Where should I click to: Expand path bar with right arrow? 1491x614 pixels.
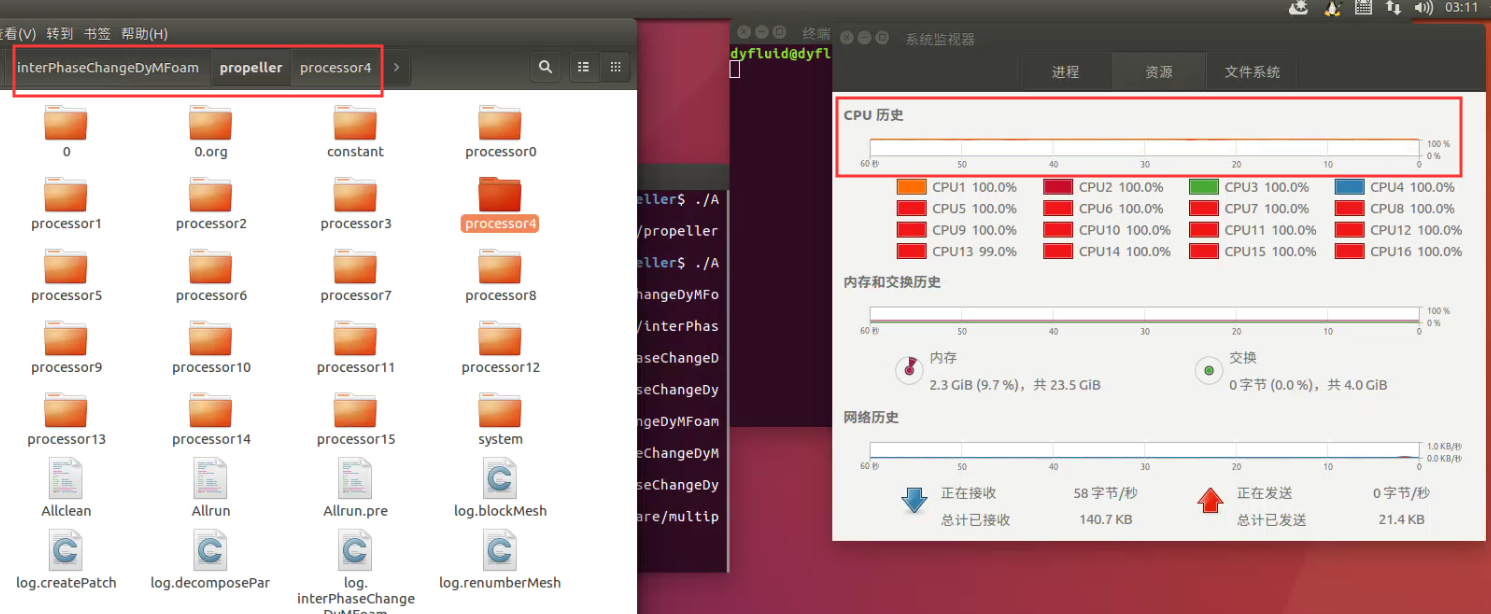397,67
